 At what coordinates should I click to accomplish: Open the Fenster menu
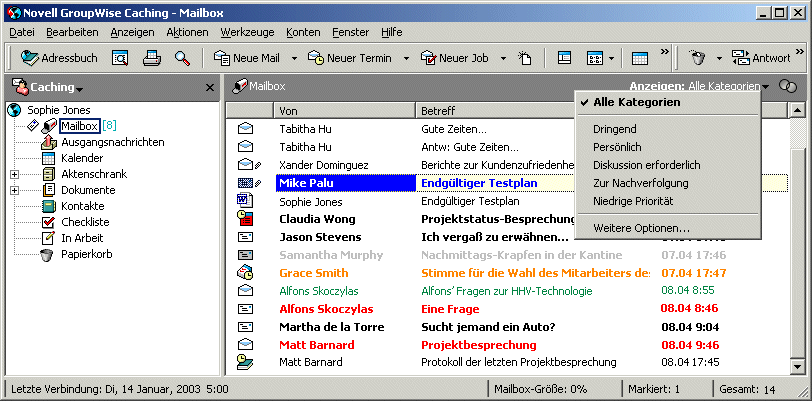click(351, 32)
